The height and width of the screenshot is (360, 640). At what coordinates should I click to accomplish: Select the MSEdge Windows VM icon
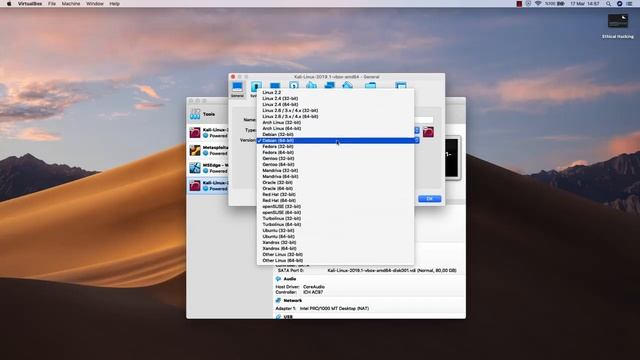[x=195, y=168]
